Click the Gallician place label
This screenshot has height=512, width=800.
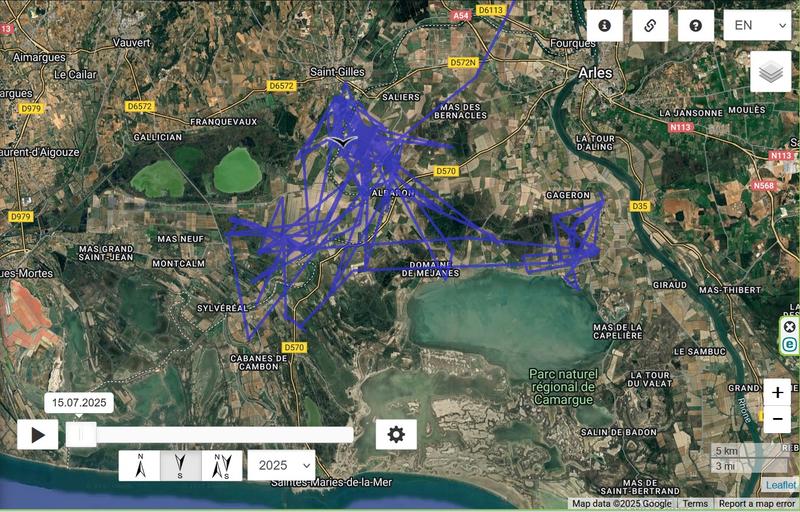pos(158,137)
